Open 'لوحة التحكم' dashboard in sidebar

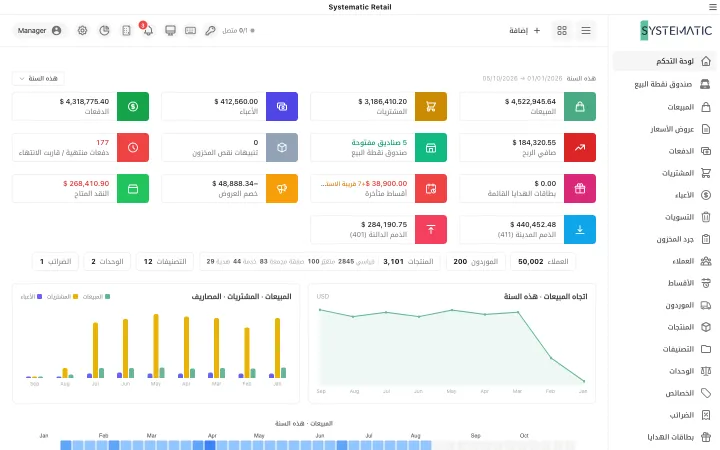664,61
